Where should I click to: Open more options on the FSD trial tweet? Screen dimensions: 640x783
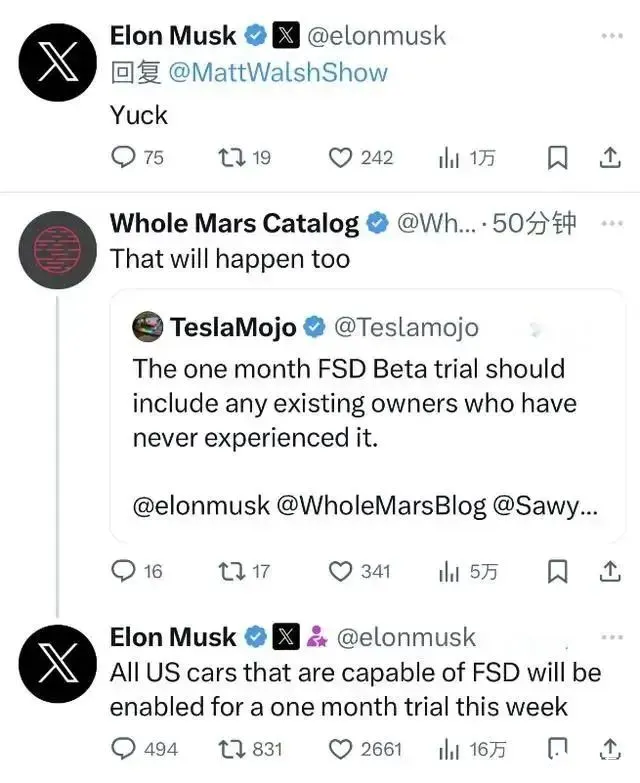(x=611, y=637)
